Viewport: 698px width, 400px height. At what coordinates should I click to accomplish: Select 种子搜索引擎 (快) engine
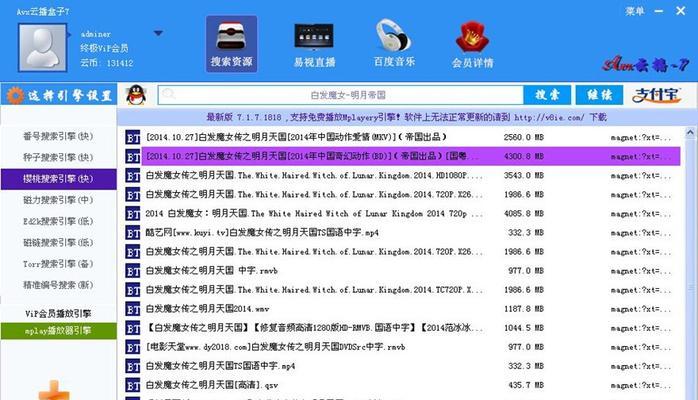pyautogui.click(x=58, y=158)
